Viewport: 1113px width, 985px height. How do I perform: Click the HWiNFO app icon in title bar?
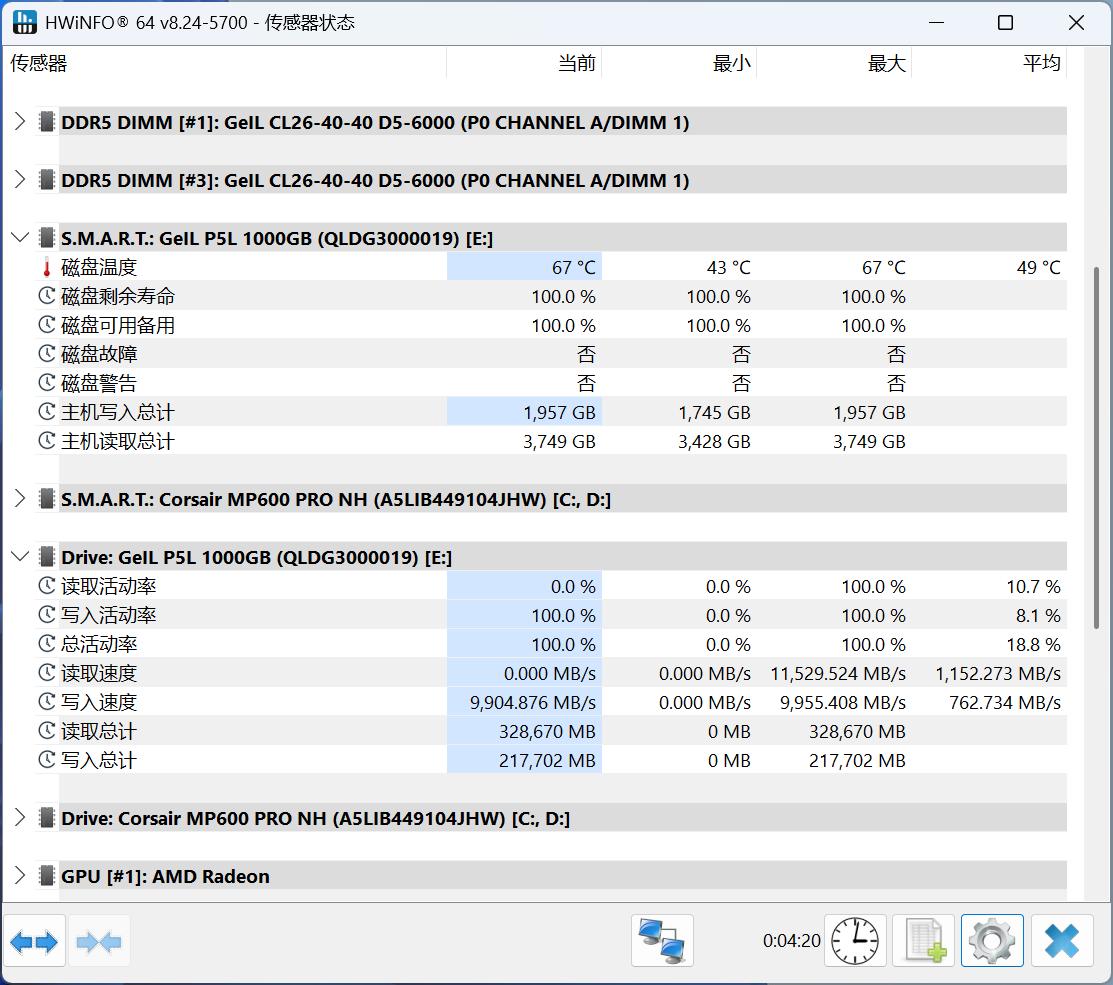tap(25, 23)
